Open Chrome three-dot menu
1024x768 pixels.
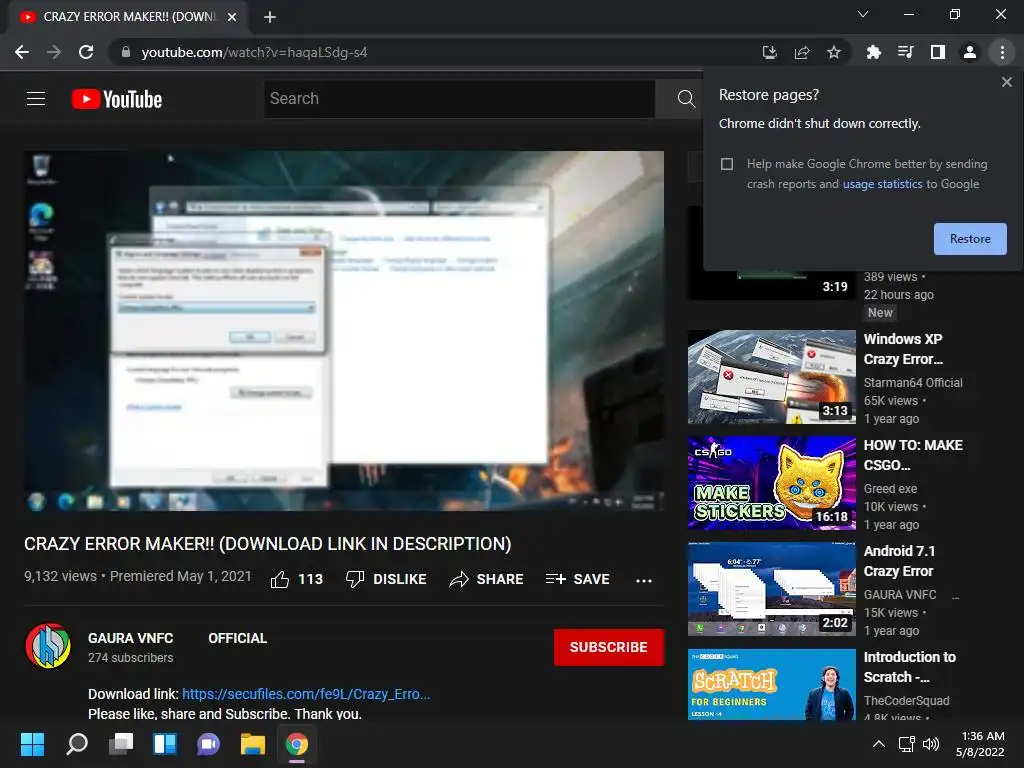1002,52
